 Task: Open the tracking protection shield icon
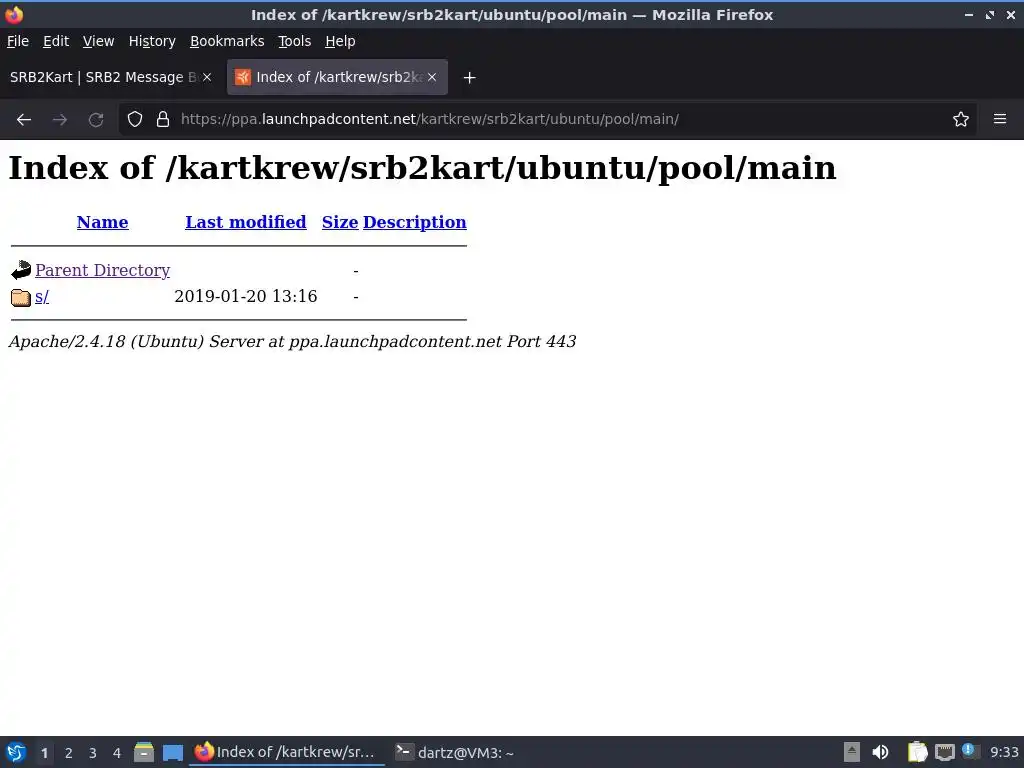click(x=135, y=120)
